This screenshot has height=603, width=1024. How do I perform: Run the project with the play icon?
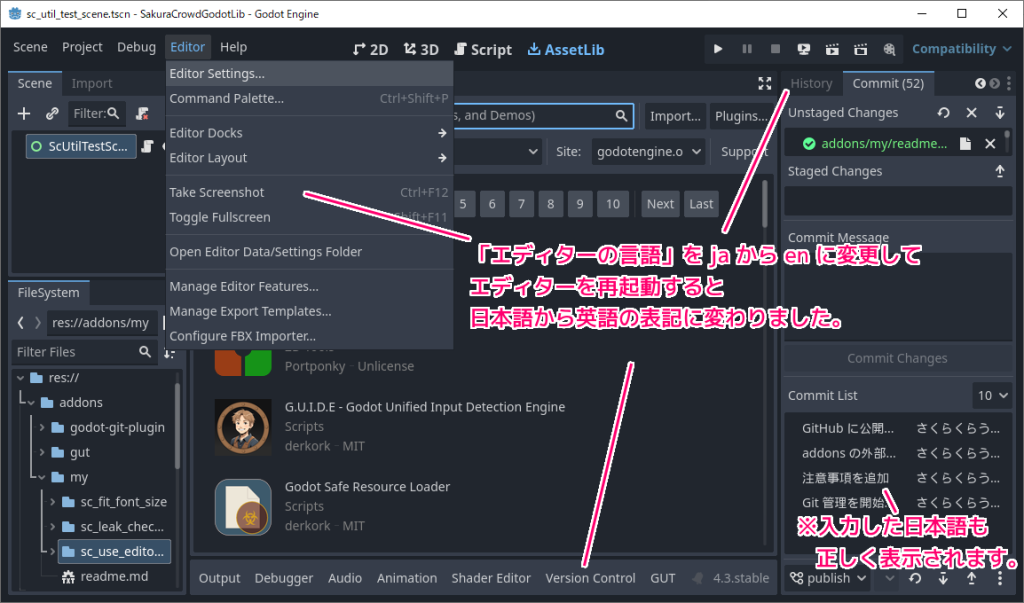coord(718,49)
